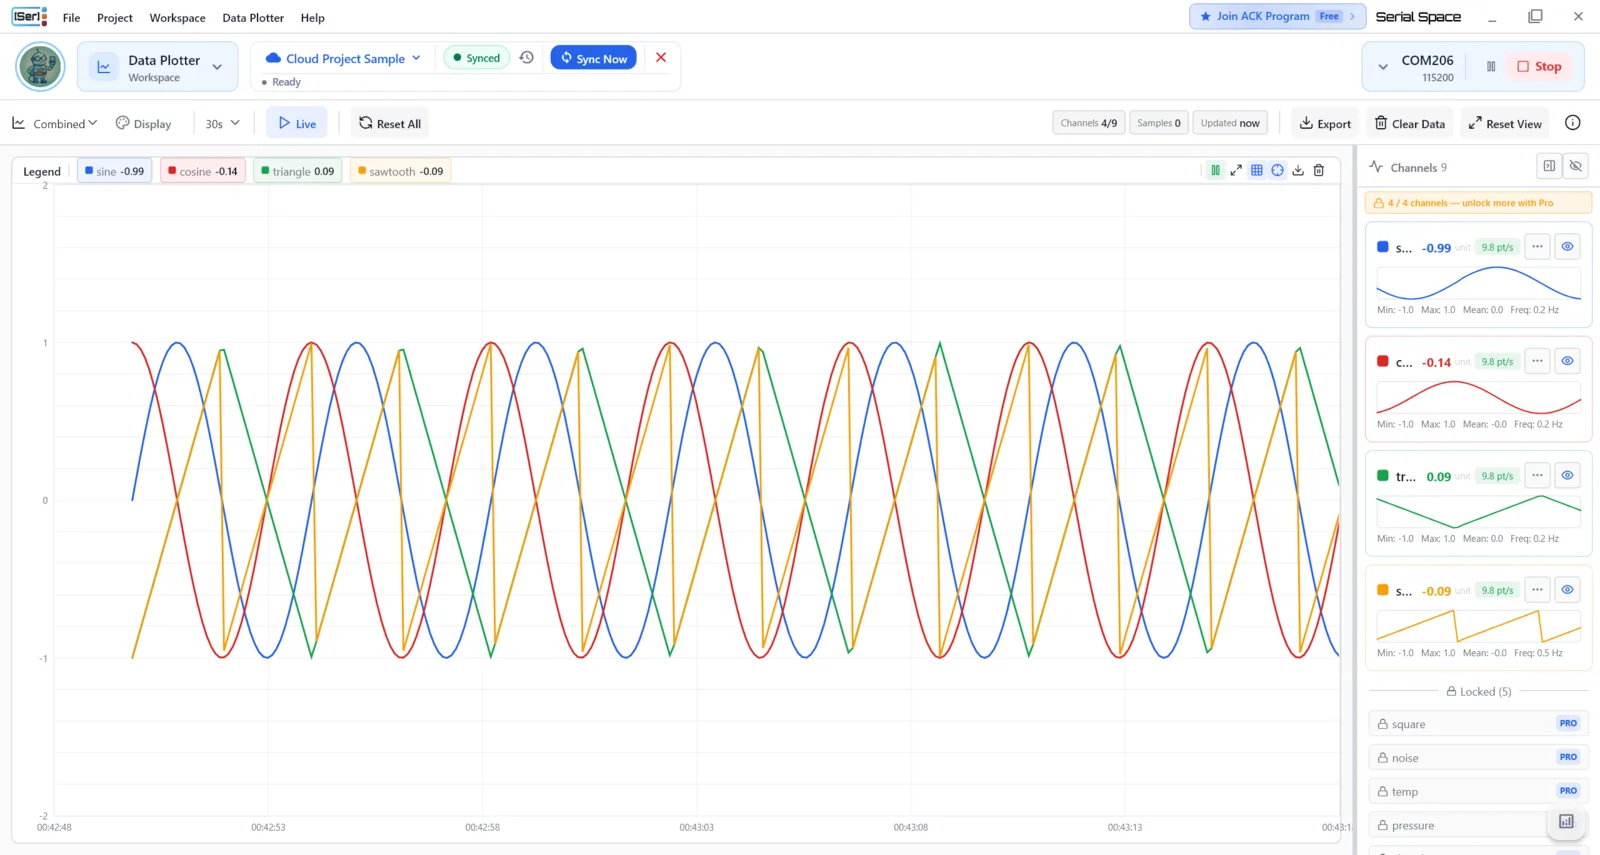Open more options for the triangle channel
Viewport: 1600px width, 855px height.
pyautogui.click(x=1538, y=476)
